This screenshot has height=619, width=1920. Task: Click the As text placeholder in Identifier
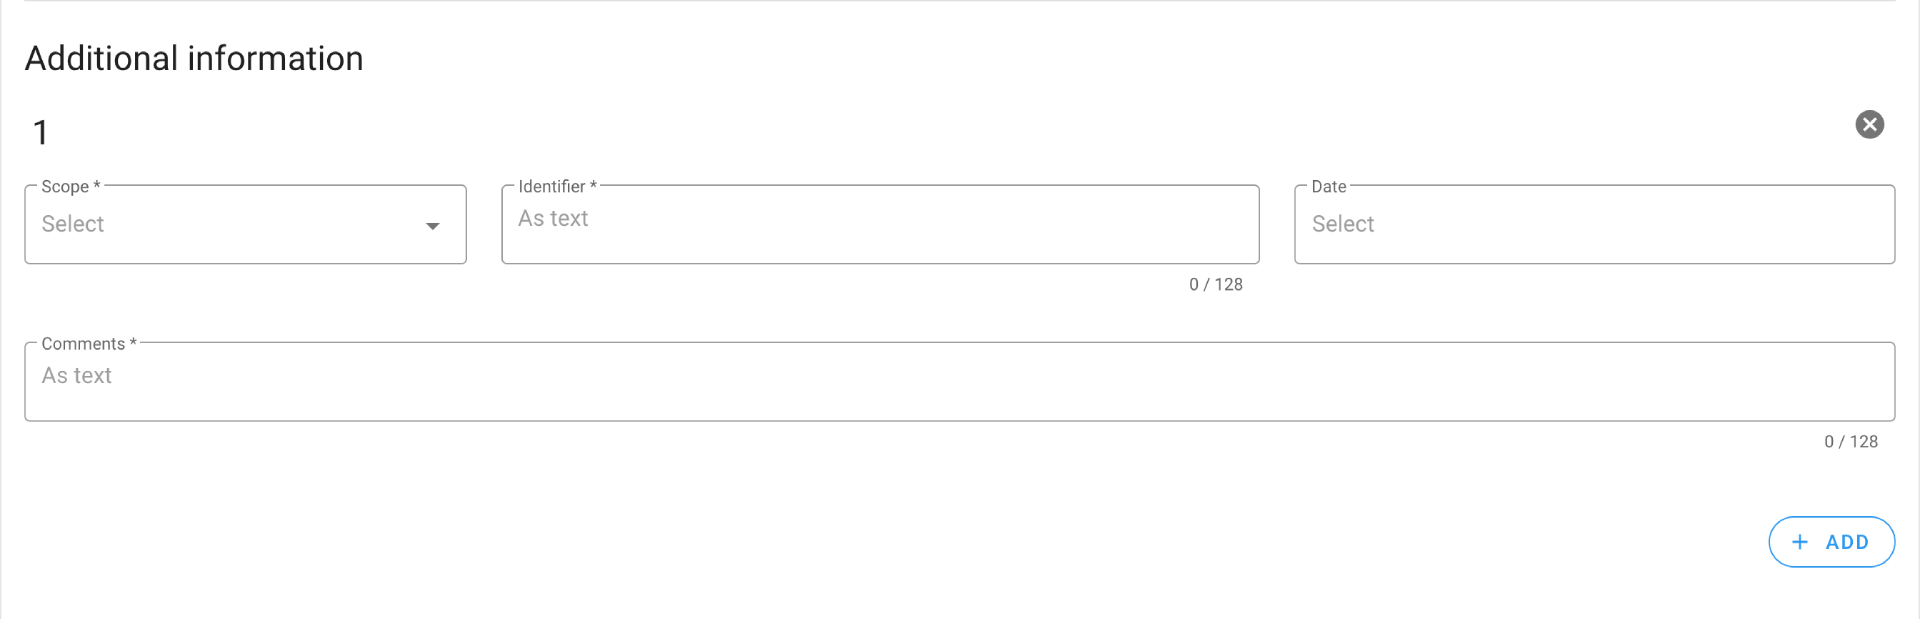click(553, 219)
